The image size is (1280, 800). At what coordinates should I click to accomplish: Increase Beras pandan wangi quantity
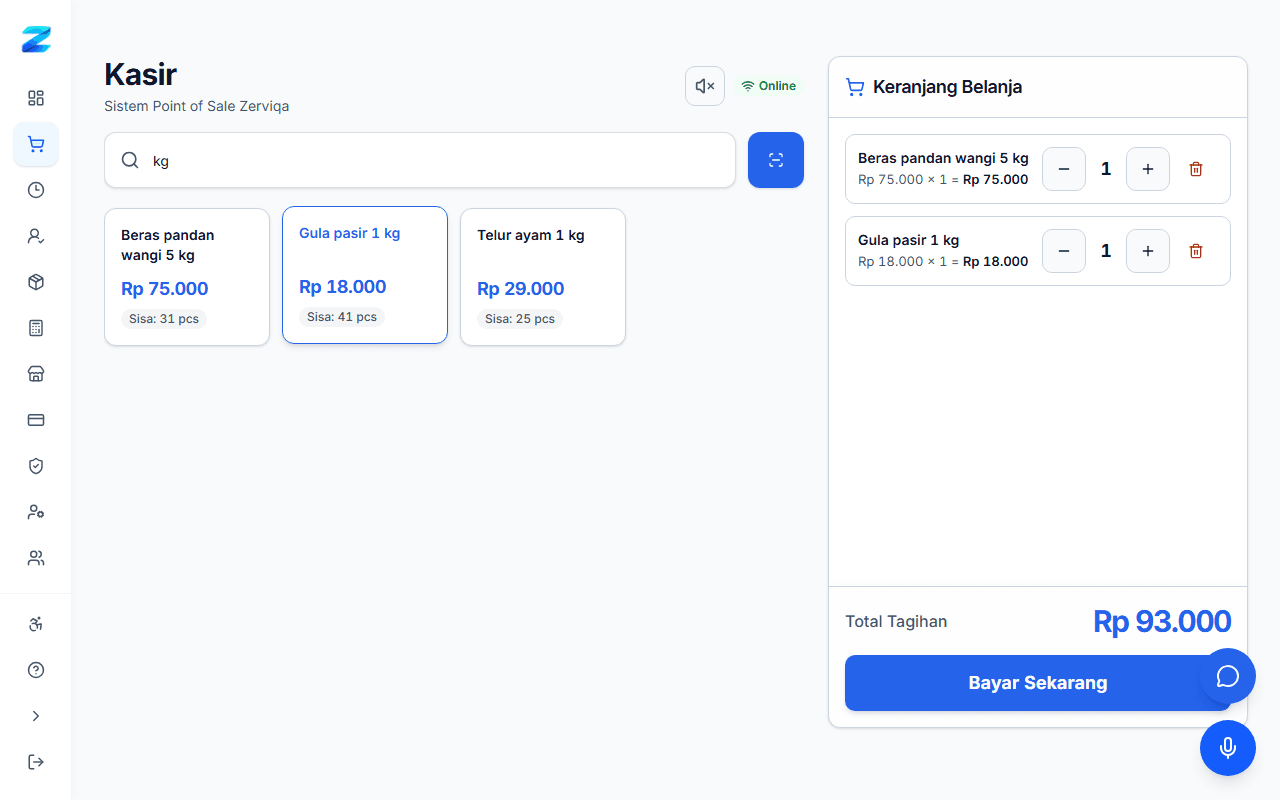(x=1148, y=169)
